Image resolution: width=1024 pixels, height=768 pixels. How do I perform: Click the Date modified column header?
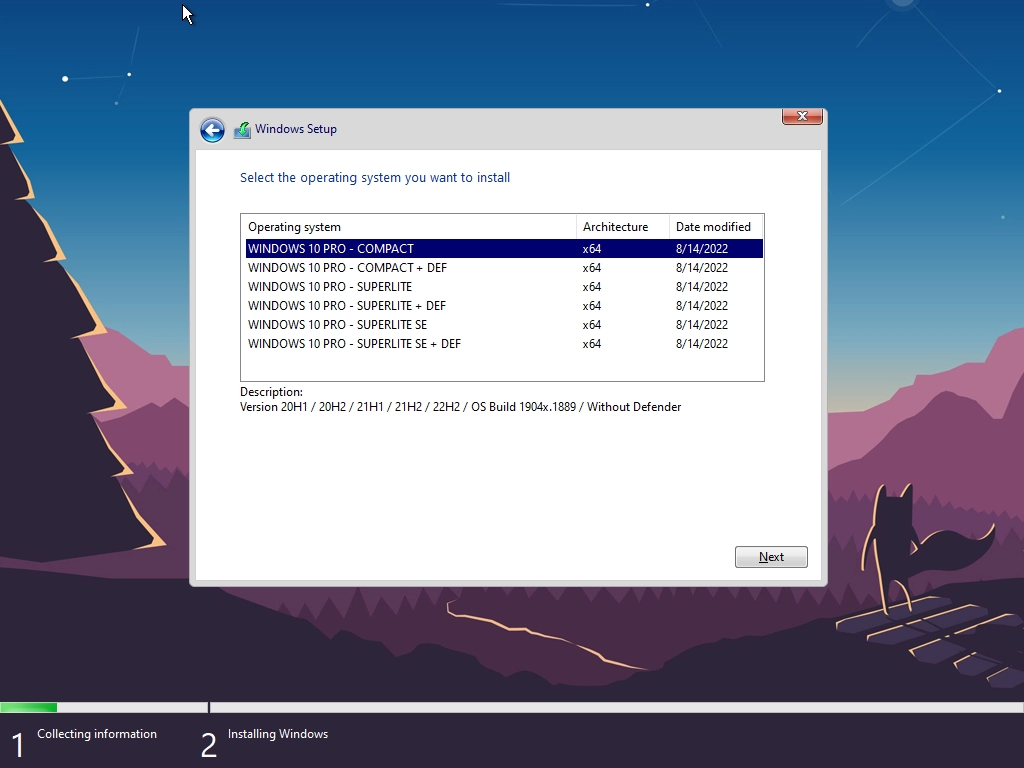[x=716, y=227]
